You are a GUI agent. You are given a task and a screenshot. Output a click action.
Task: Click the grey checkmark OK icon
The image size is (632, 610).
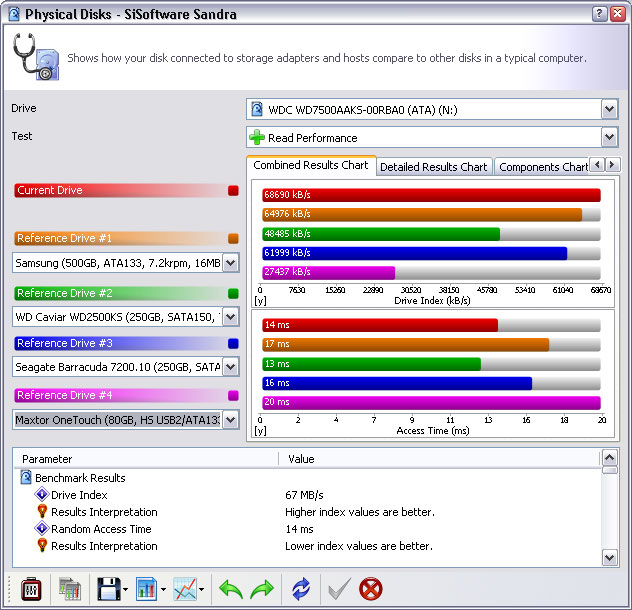click(x=339, y=589)
